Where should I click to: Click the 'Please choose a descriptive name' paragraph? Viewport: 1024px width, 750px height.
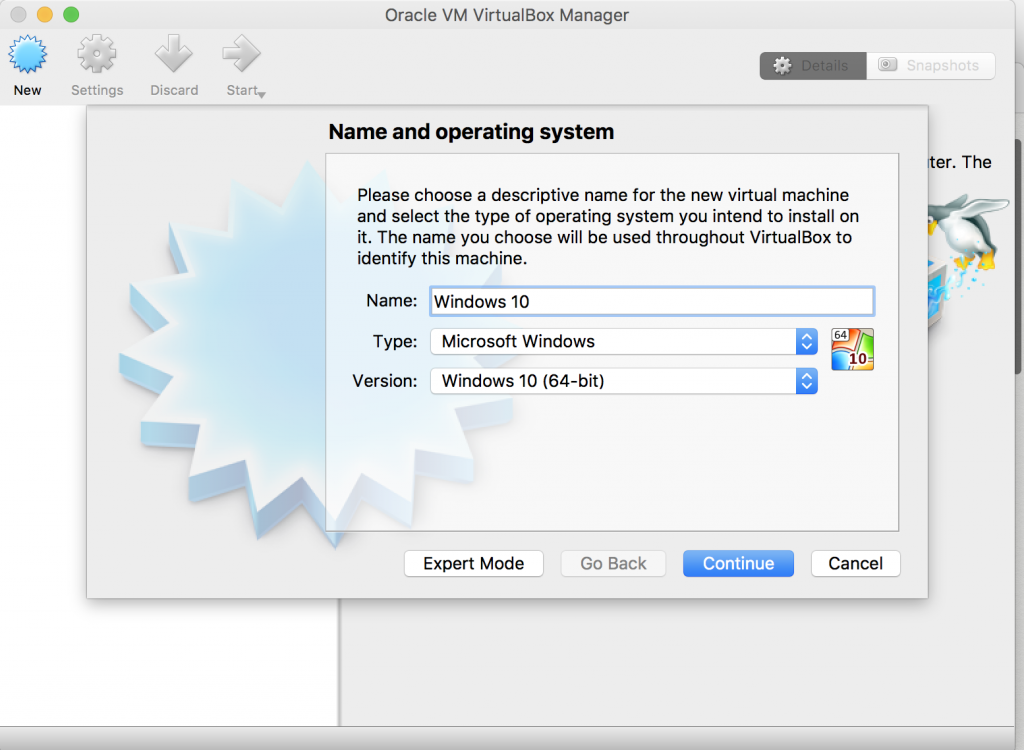[608, 227]
